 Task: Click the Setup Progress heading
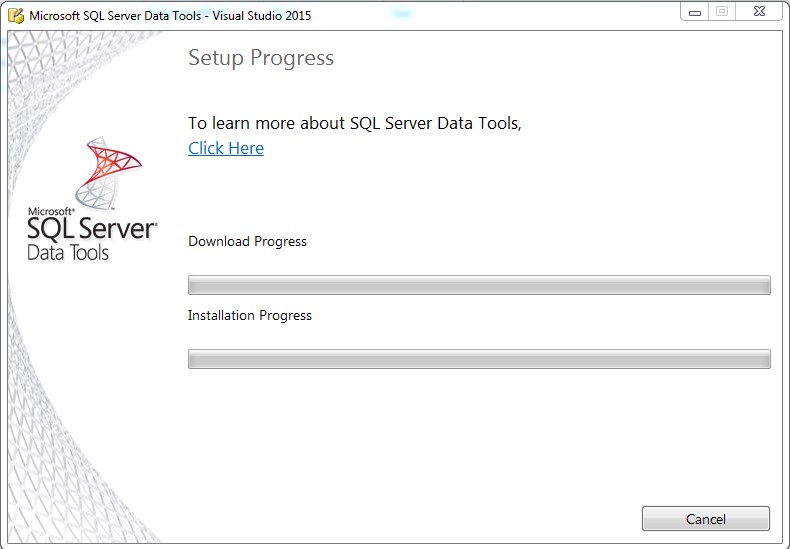[x=260, y=58]
